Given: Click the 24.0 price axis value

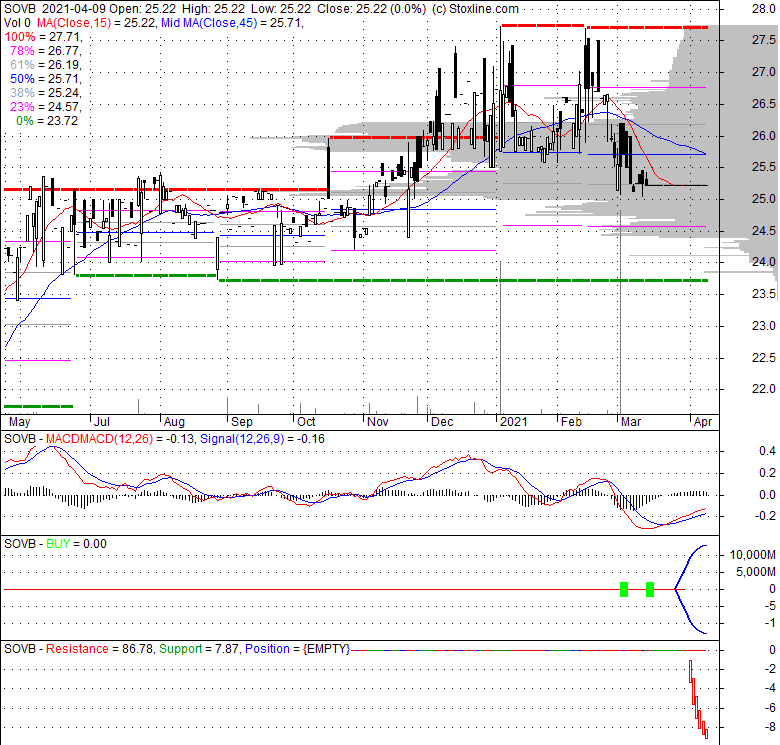Looking at the screenshot, I should (x=764, y=262).
